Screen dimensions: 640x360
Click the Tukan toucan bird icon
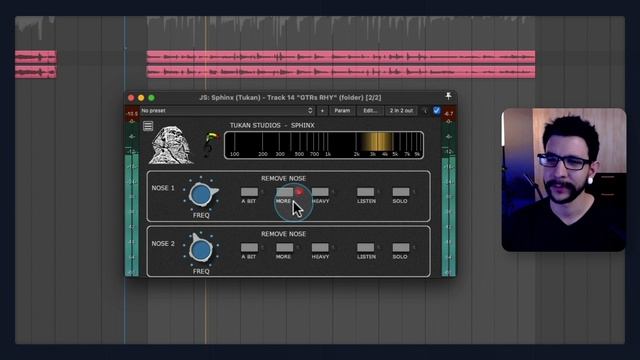tap(210, 144)
